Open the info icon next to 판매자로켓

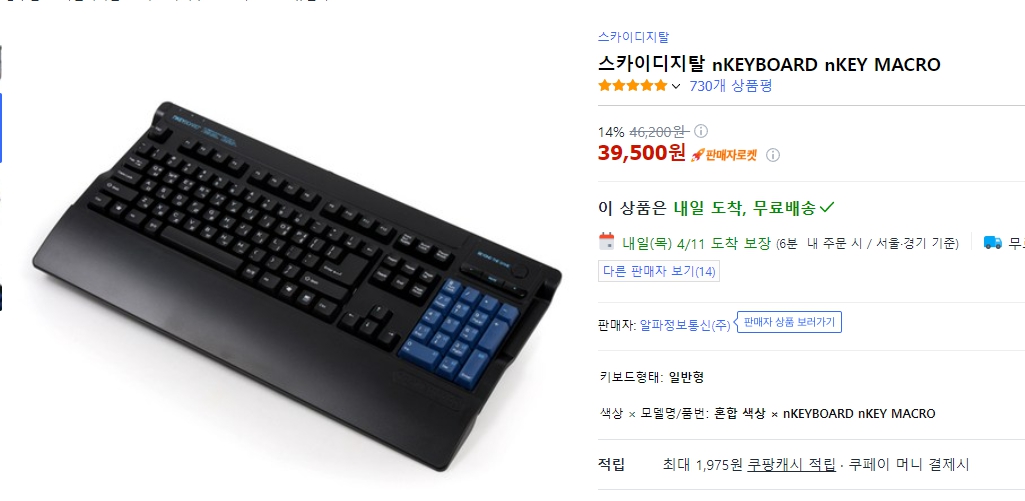tap(773, 155)
